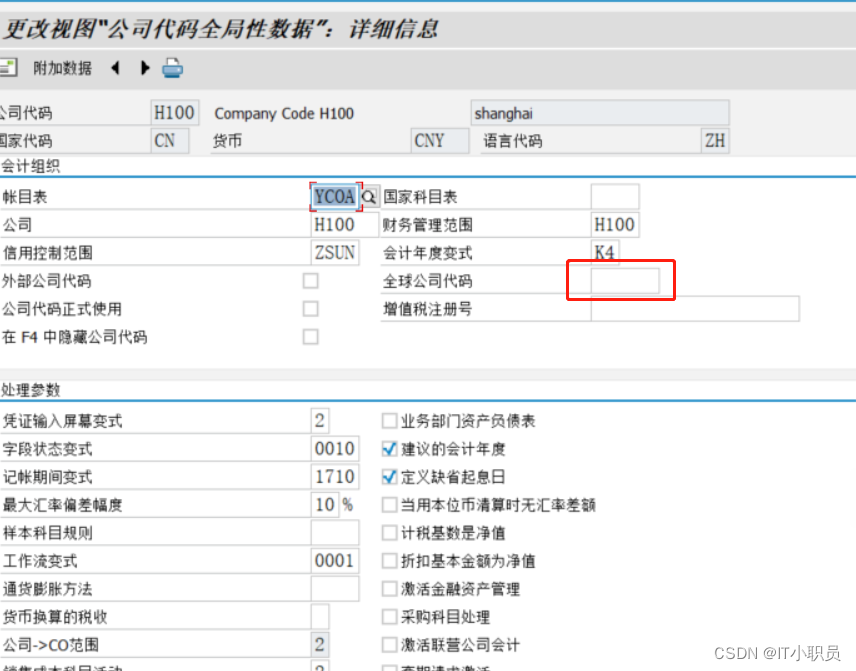
Task: Click company code field H100 in header
Action: [x=175, y=113]
